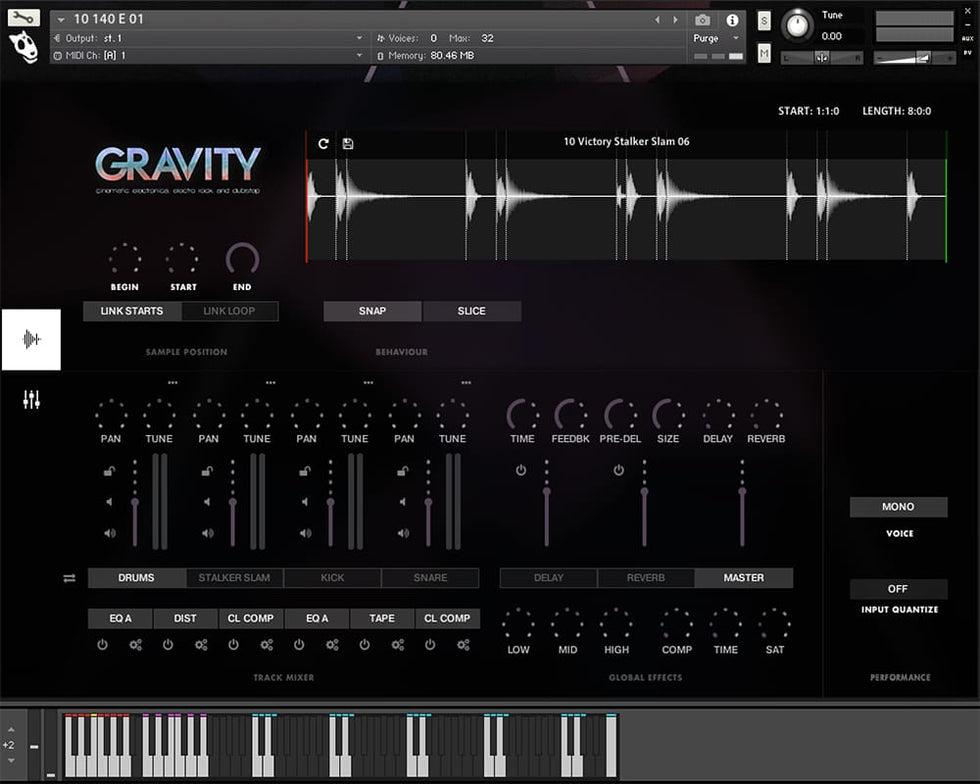Toggle the LINK STARTS option

pyautogui.click(x=132, y=311)
